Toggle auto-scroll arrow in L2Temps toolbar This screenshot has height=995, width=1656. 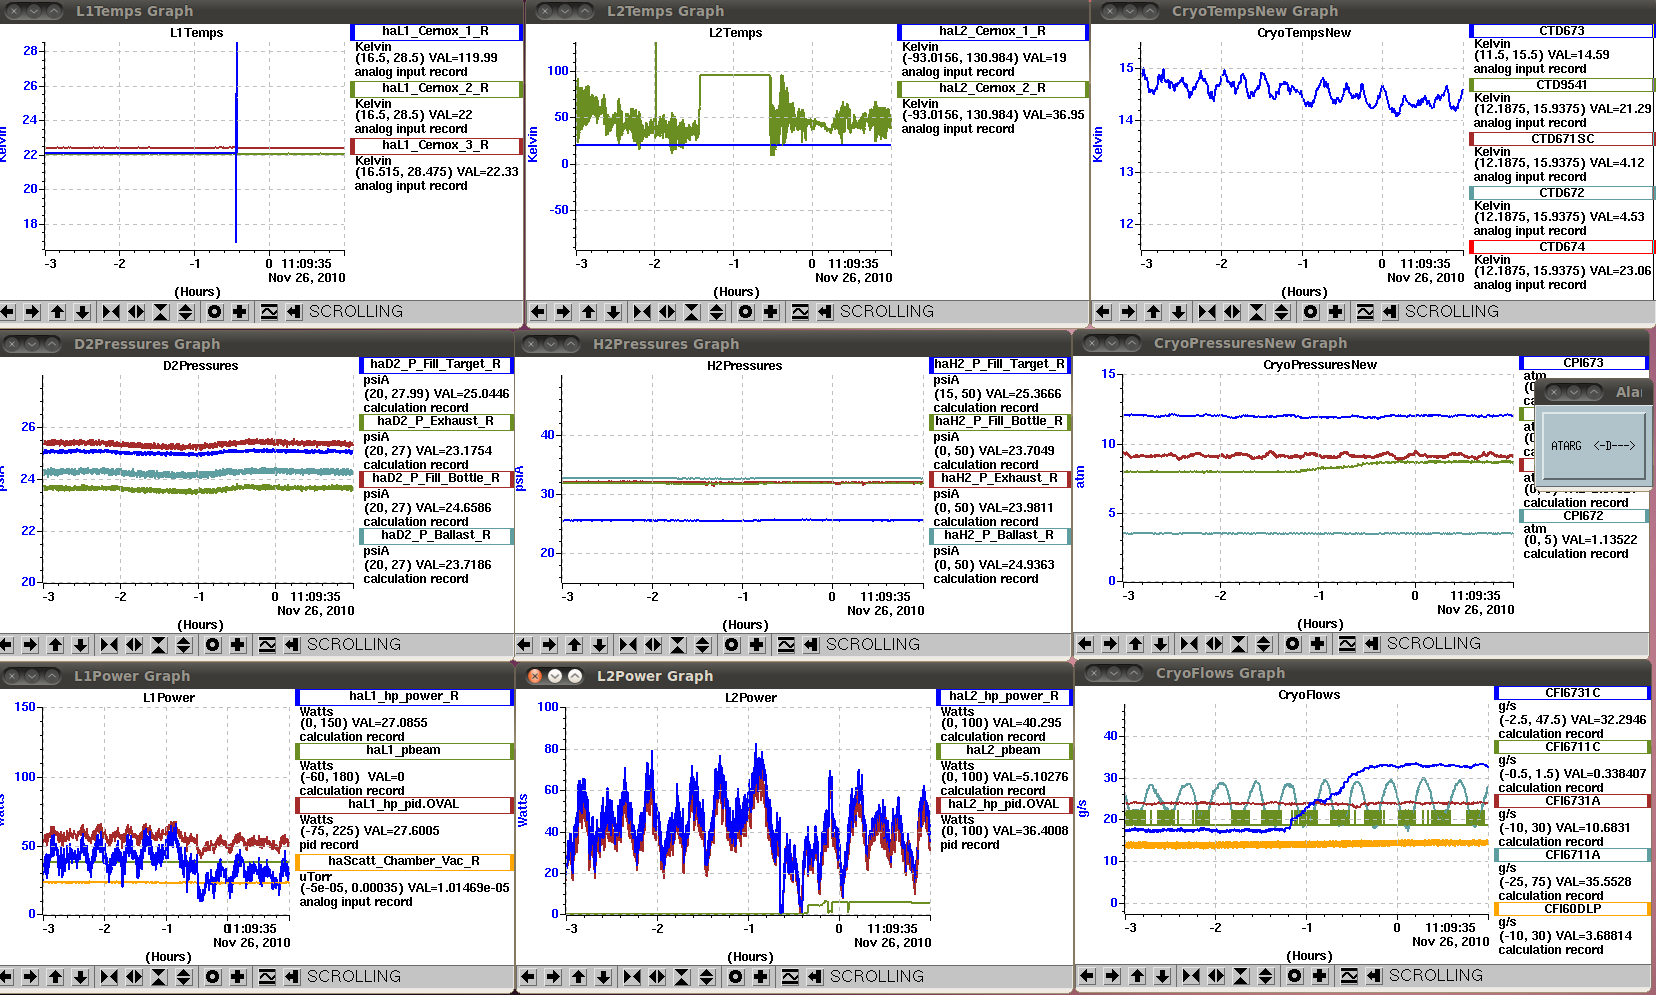coord(825,312)
